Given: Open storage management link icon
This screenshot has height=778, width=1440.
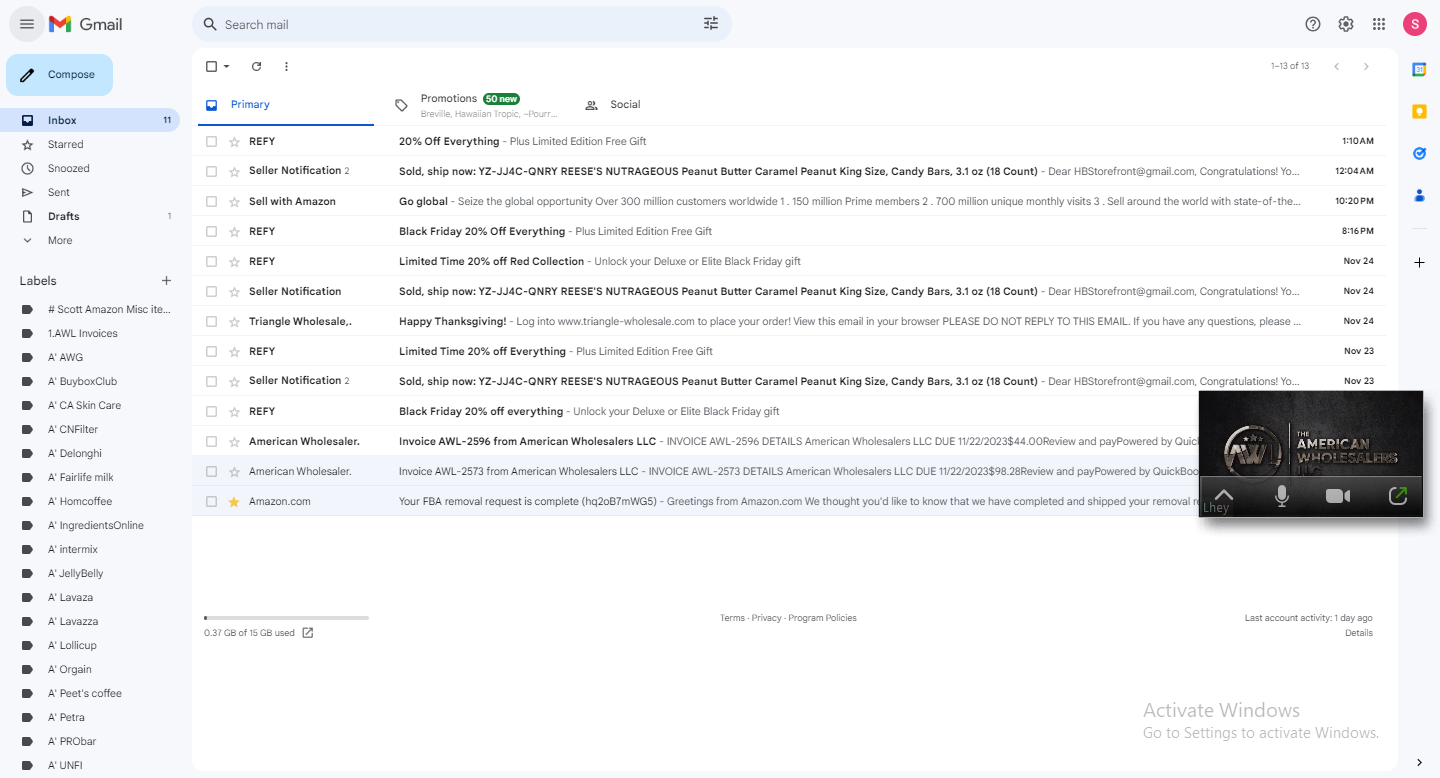Looking at the screenshot, I should [308, 633].
